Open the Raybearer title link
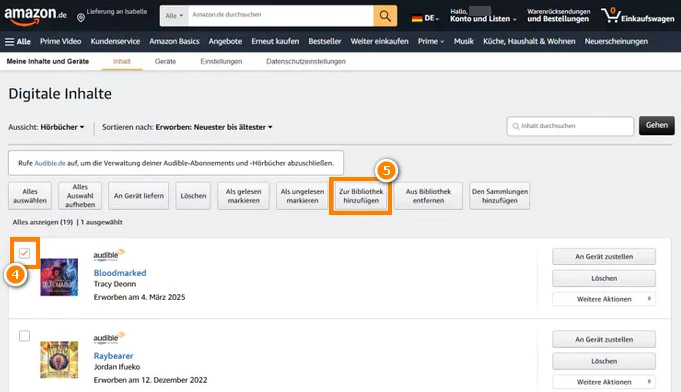Image resolution: width=681 pixels, height=392 pixels. [113, 356]
